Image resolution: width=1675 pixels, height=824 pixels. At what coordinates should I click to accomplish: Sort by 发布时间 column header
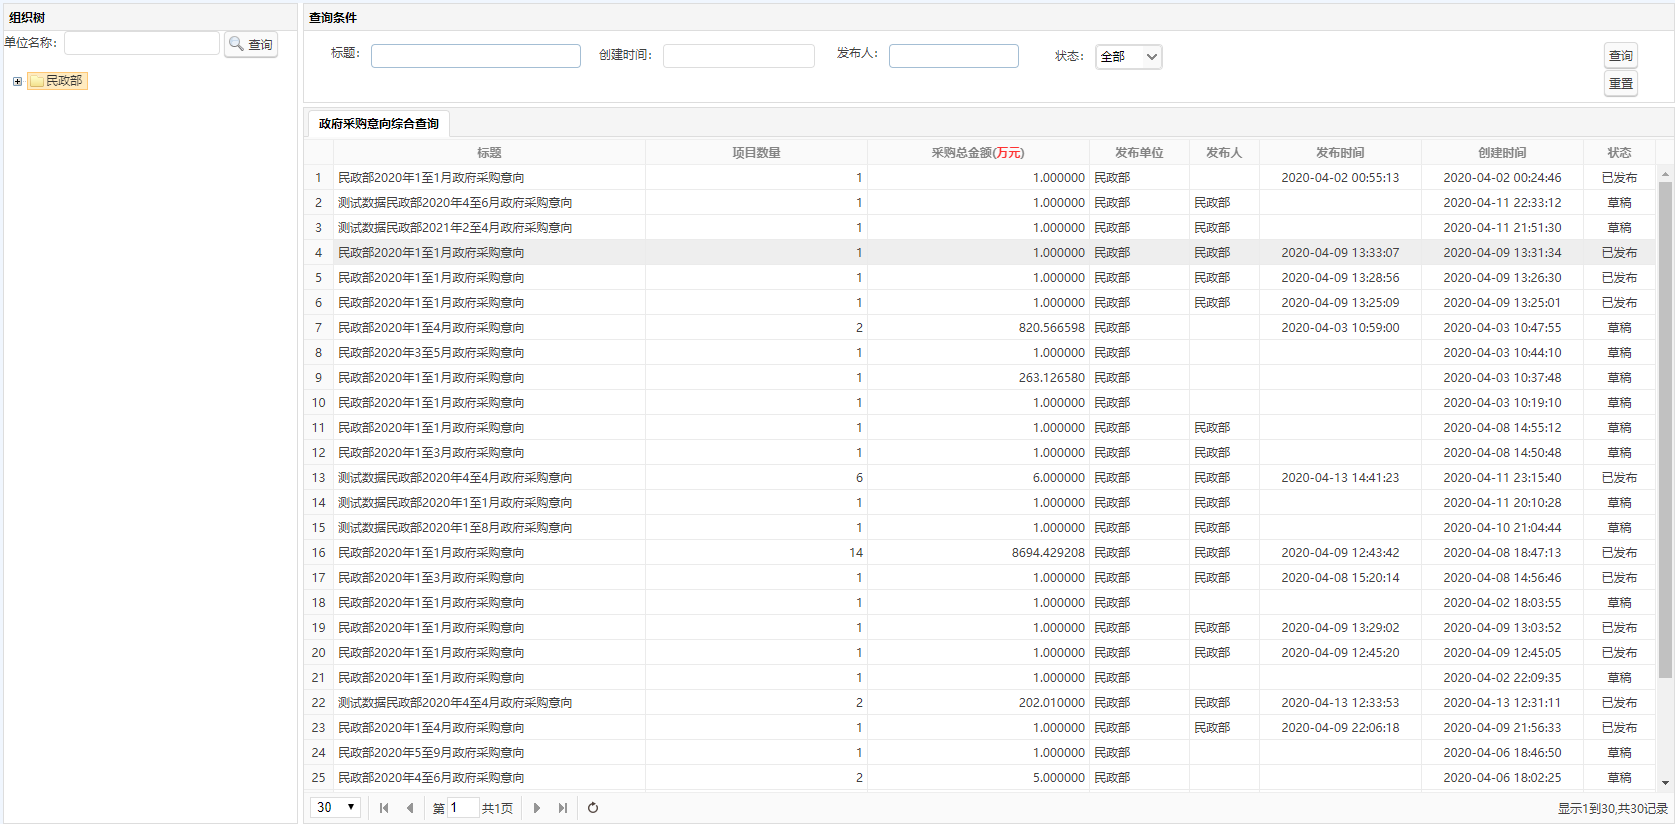pos(1340,153)
